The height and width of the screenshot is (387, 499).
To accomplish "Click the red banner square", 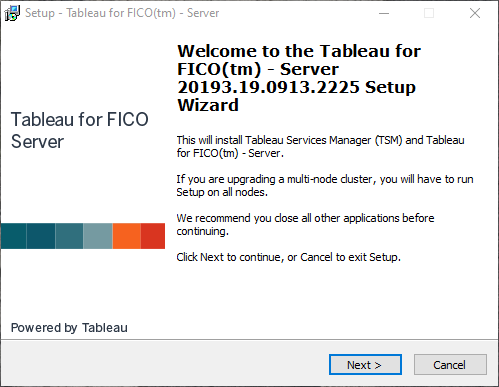I will [x=153, y=236].
